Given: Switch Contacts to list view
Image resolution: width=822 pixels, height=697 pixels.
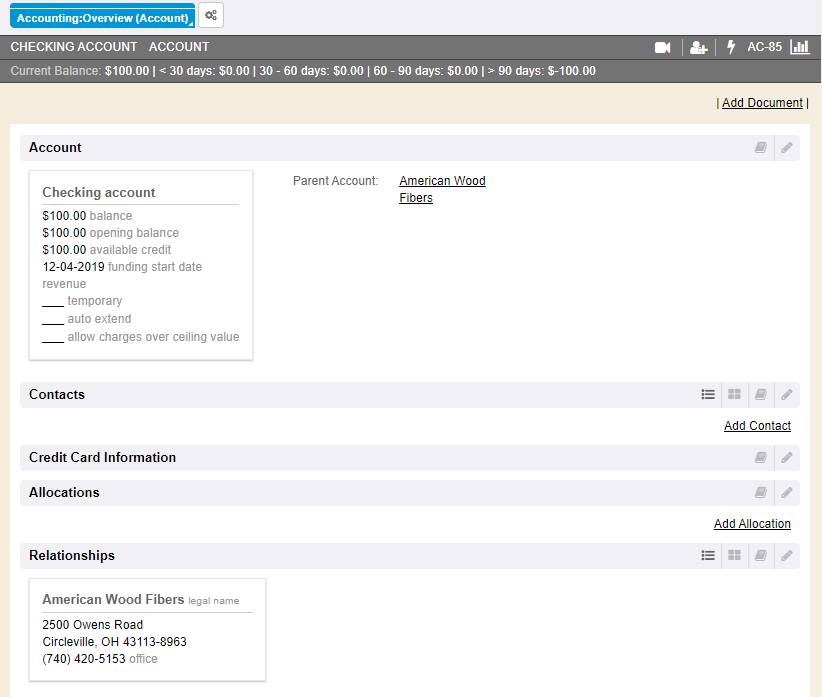Looking at the screenshot, I should pyautogui.click(x=708, y=395).
